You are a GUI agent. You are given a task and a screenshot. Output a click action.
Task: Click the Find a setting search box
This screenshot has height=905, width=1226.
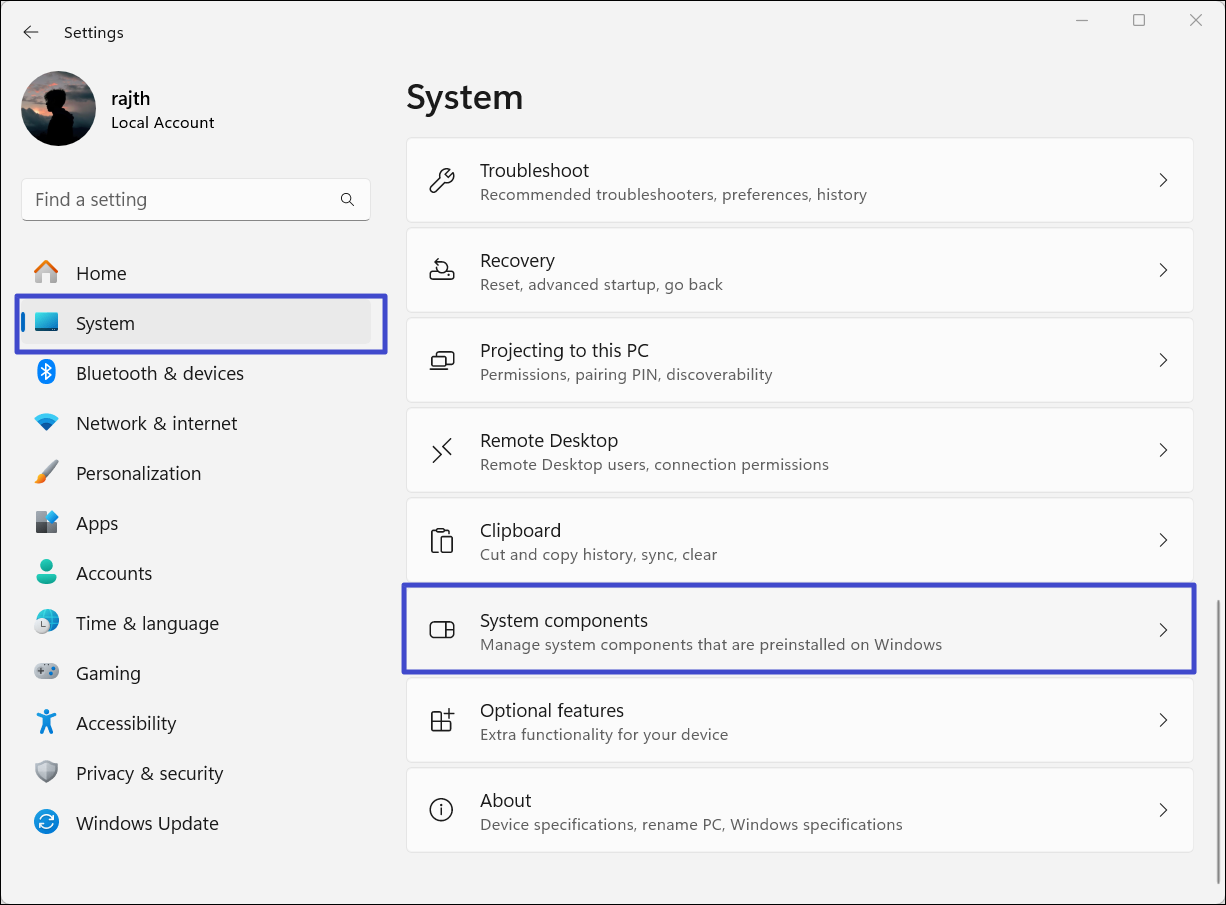(180, 200)
